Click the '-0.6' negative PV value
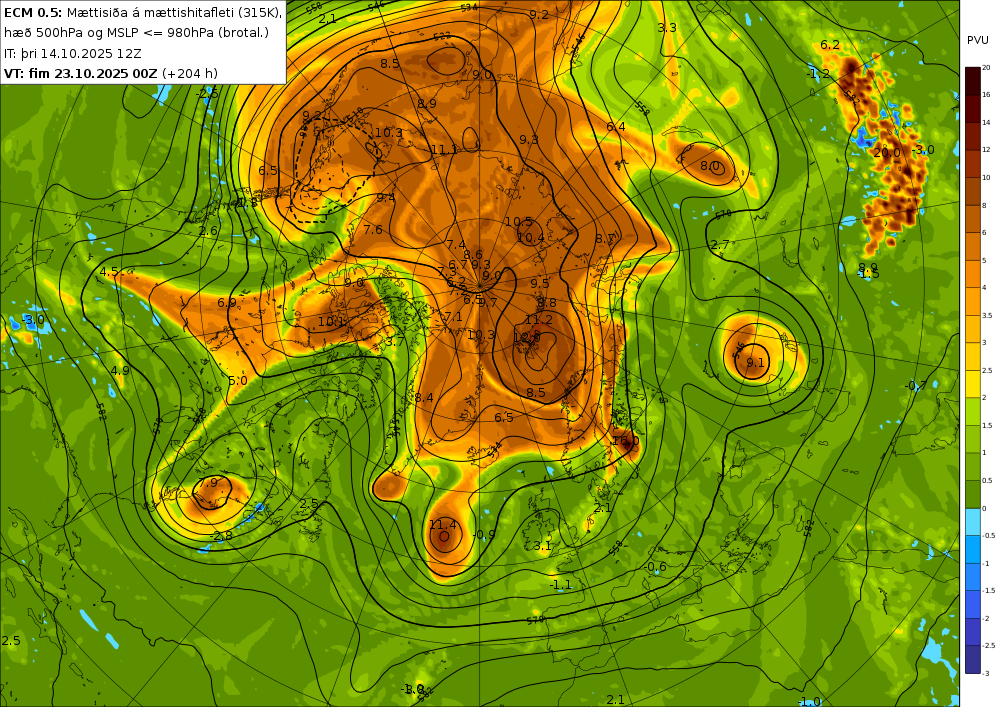Screen dimensions: 1000x707 click(655, 567)
